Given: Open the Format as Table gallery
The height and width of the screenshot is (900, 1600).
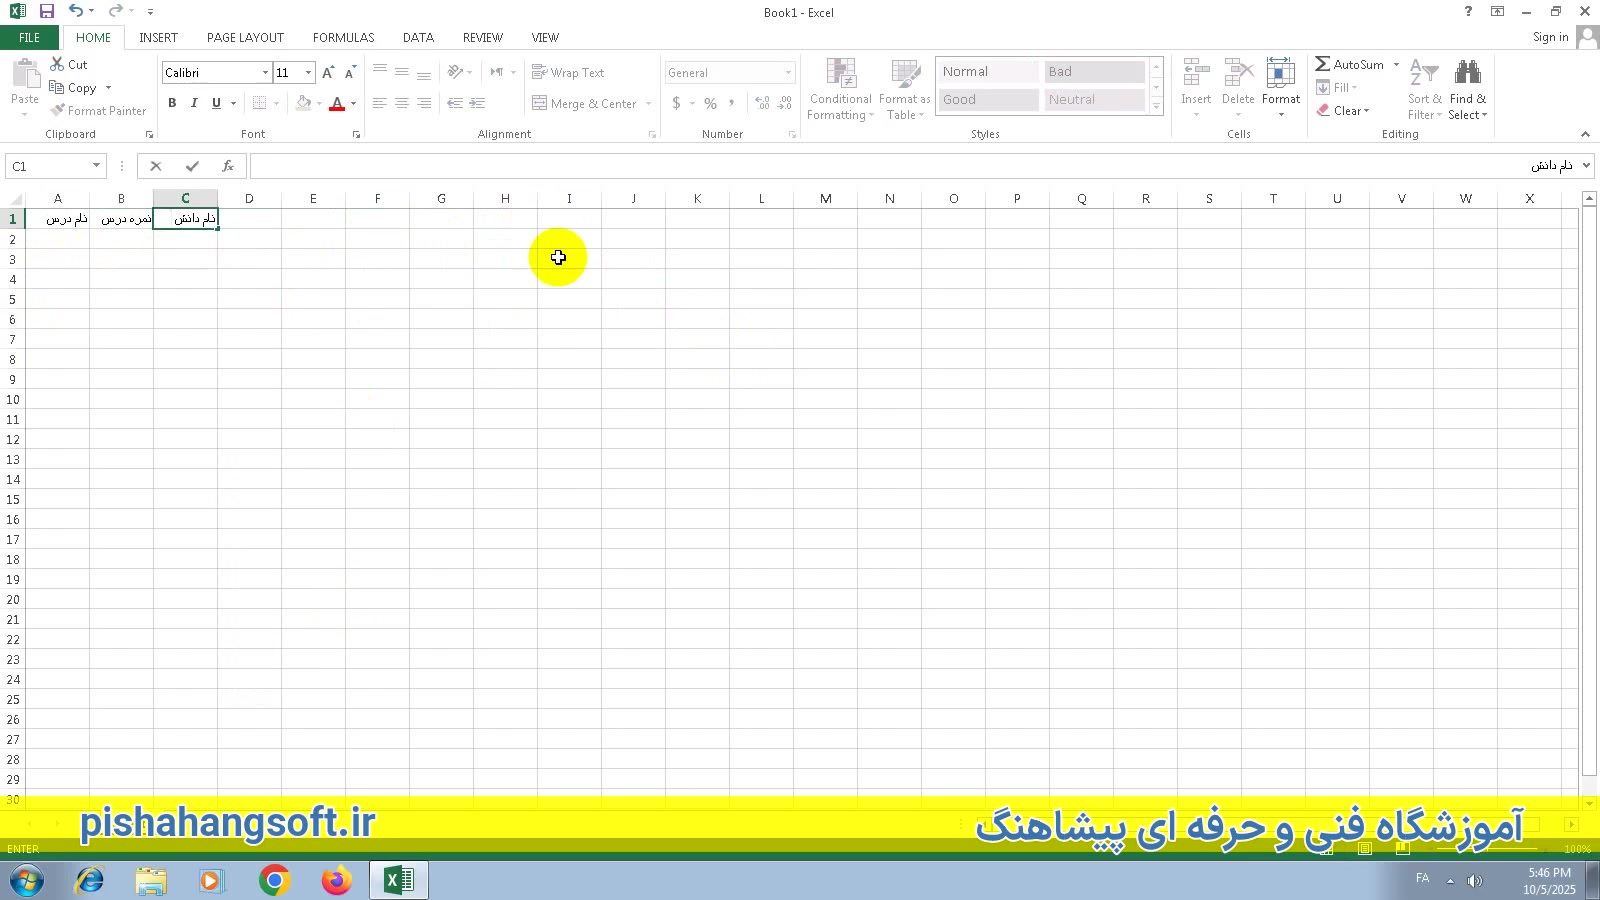Looking at the screenshot, I should [x=905, y=89].
